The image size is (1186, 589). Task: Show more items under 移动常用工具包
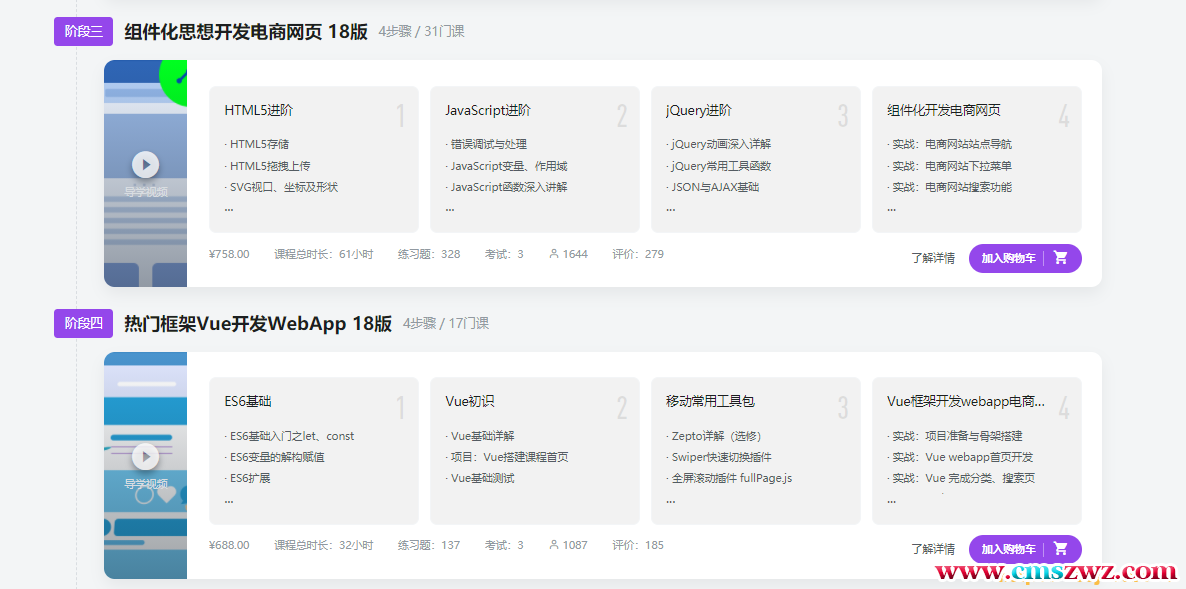tap(670, 499)
